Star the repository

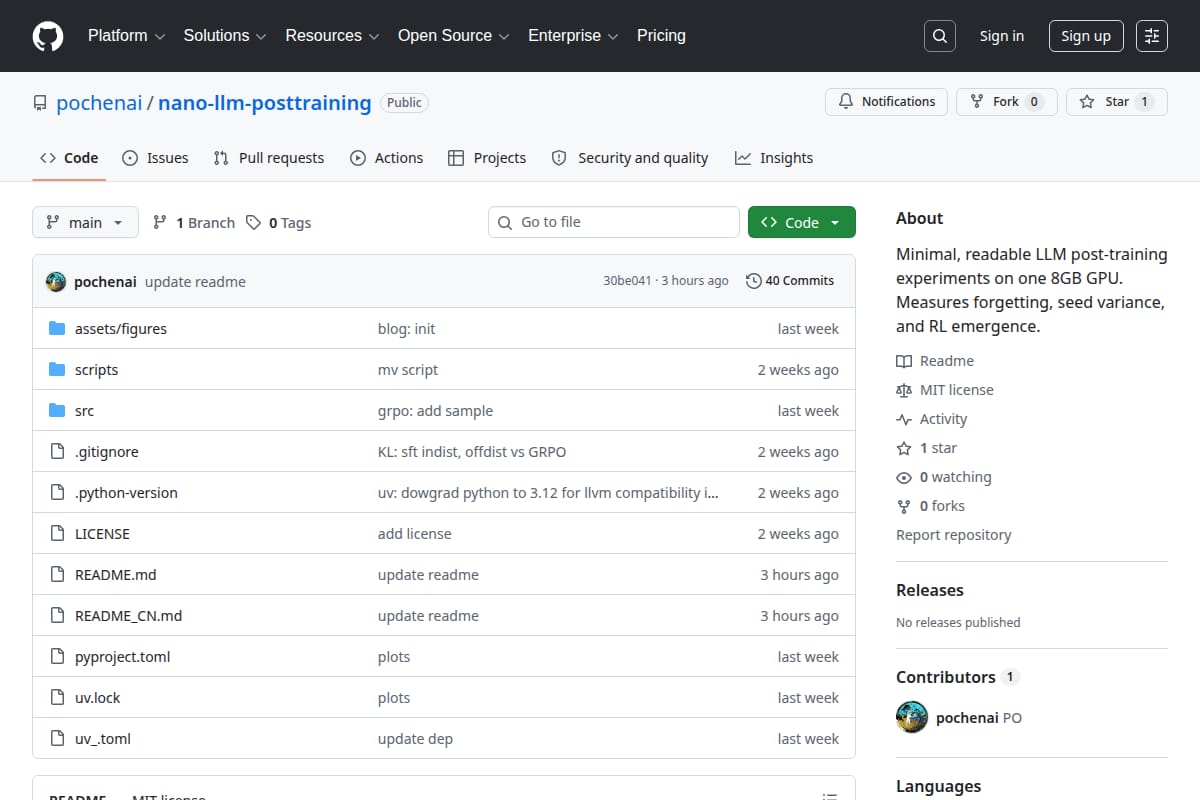pyautogui.click(x=1117, y=102)
